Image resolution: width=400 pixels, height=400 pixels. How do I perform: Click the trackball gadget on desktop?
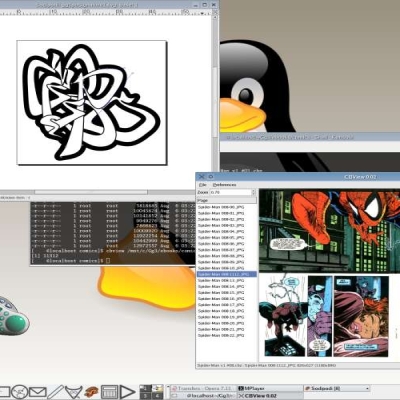click(13, 316)
